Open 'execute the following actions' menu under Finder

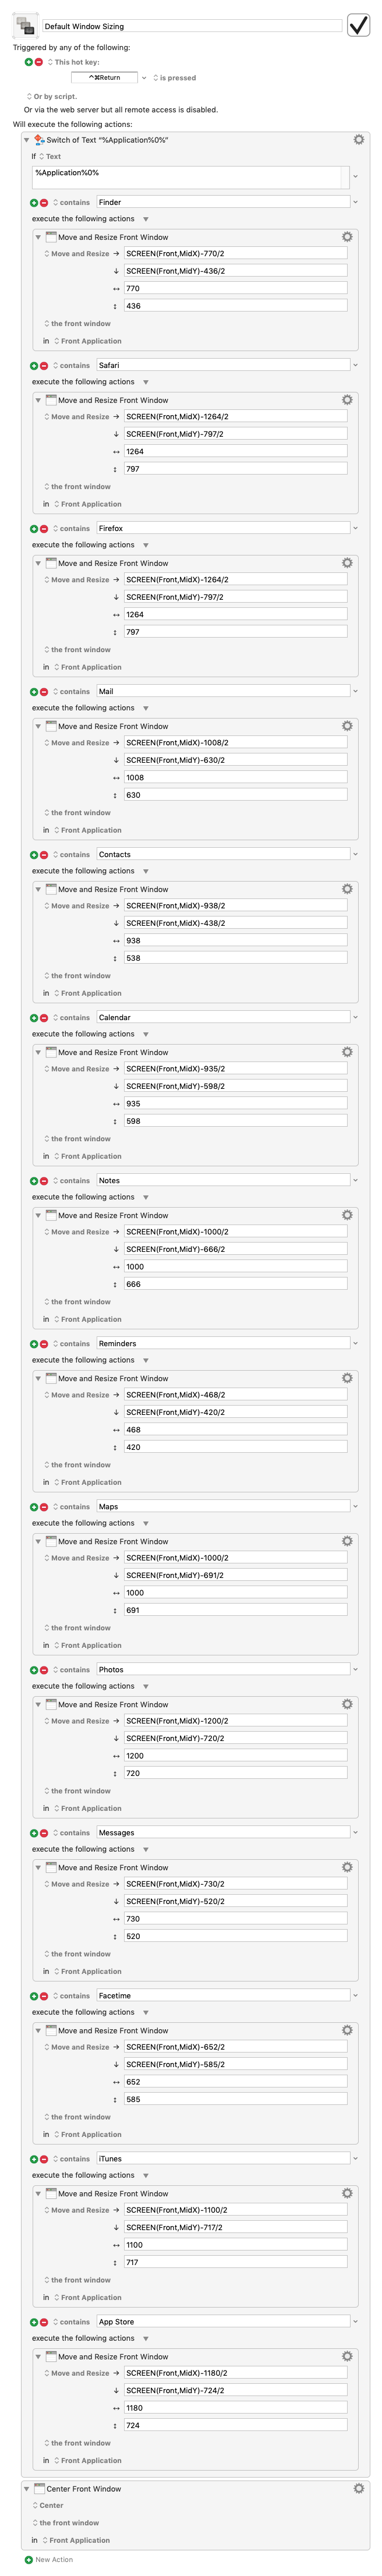pos(146,219)
